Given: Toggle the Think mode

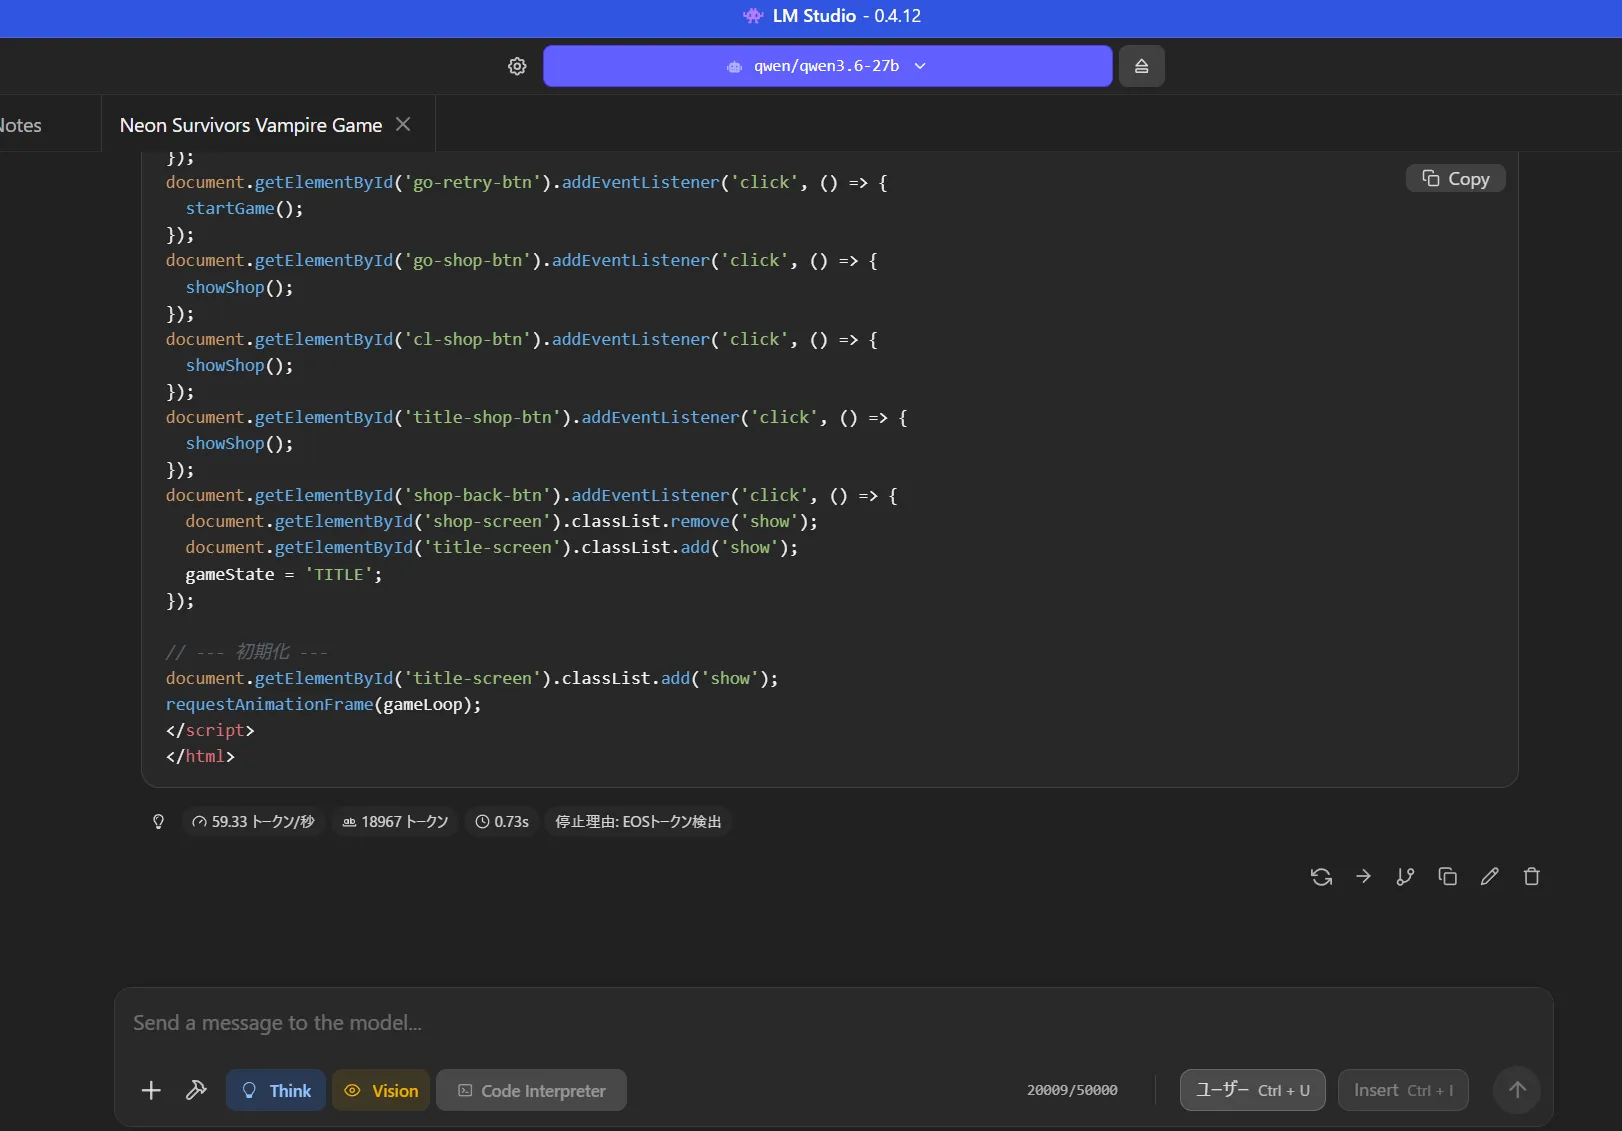Looking at the screenshot, I should [276, 1090].
